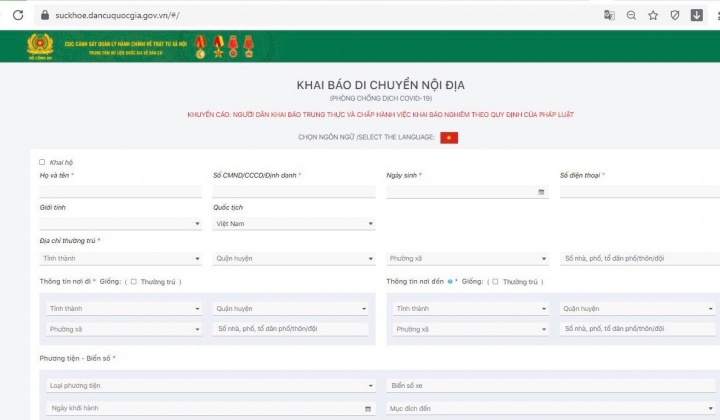Open Tỉnh thành dropdown in Thông tin nơi đến

click(471, 308)
